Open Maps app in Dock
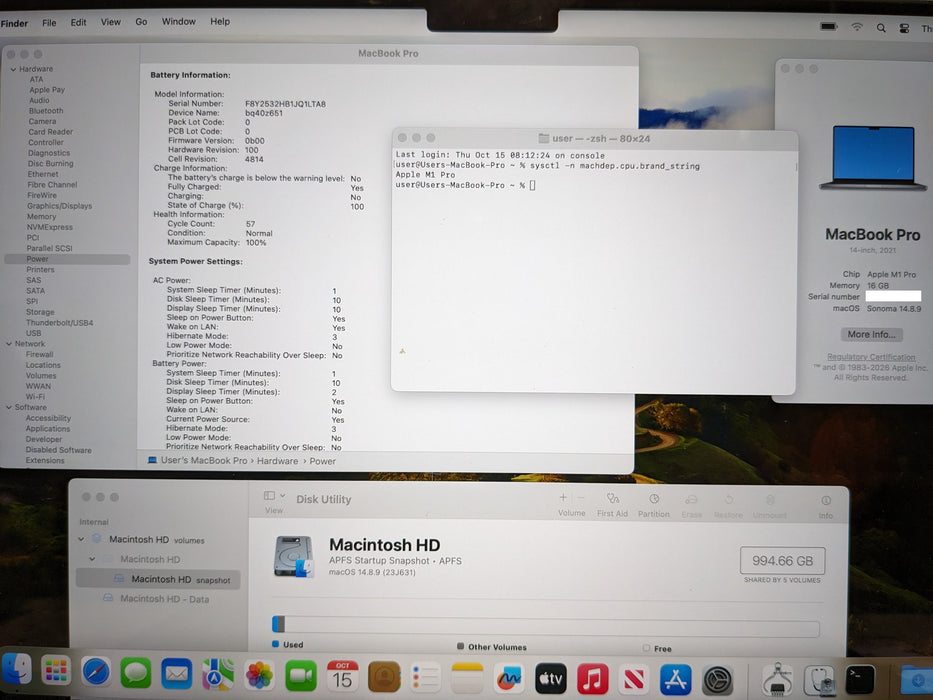The height and width of the screenshot is (700, 933). click(218, 675)
